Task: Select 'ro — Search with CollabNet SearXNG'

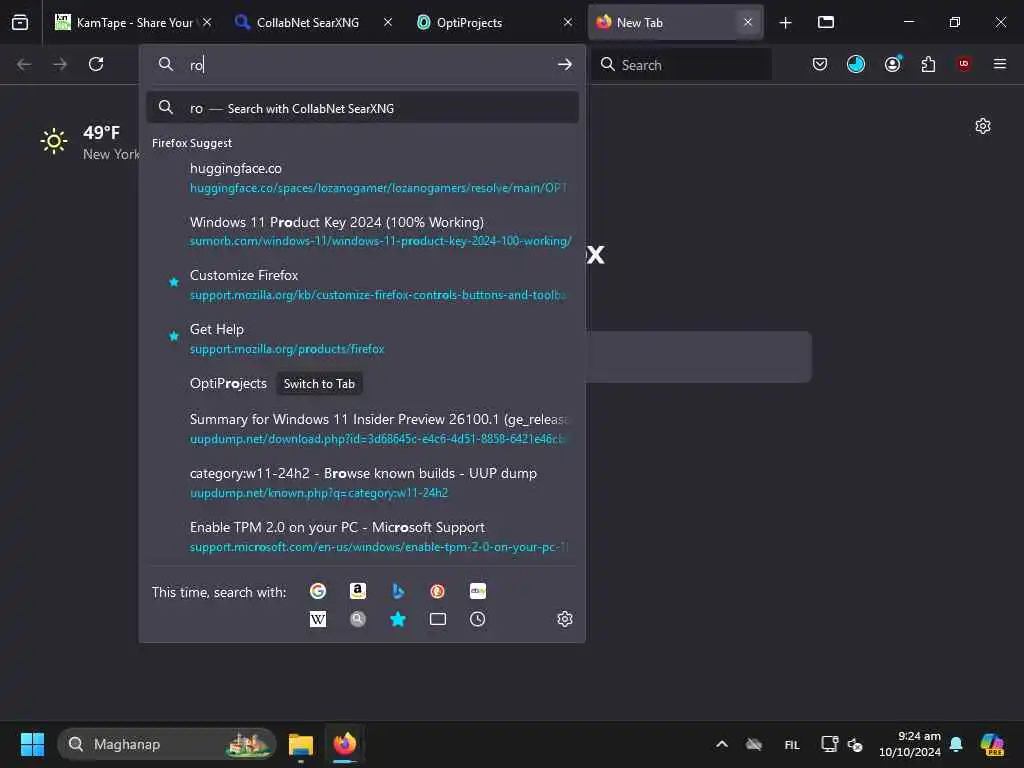Action: [x=362, y=108]
